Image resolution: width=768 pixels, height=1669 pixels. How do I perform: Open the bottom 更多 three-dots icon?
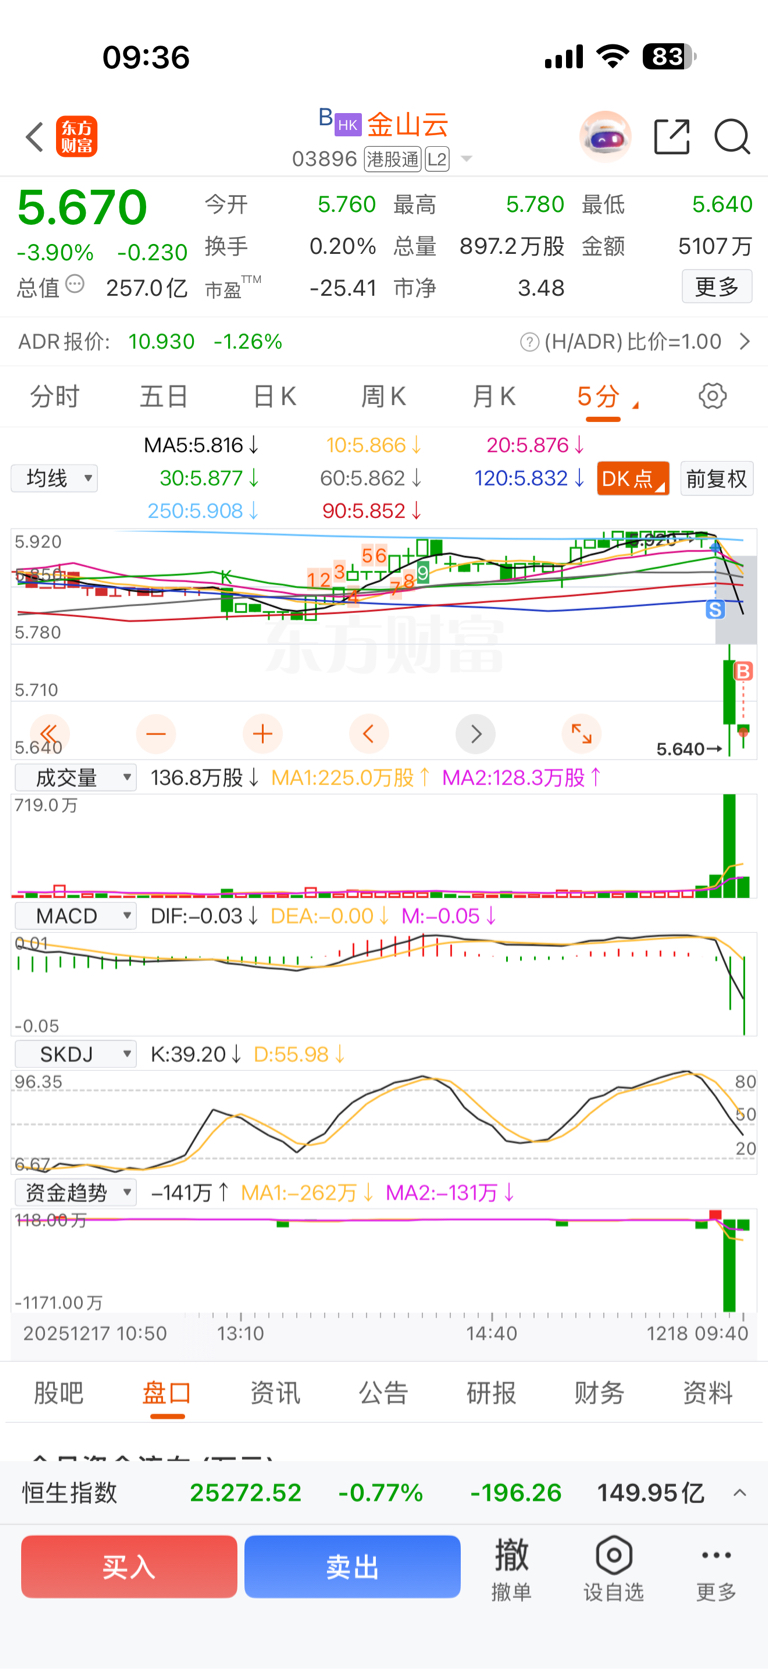click(x=716, y=1567)
